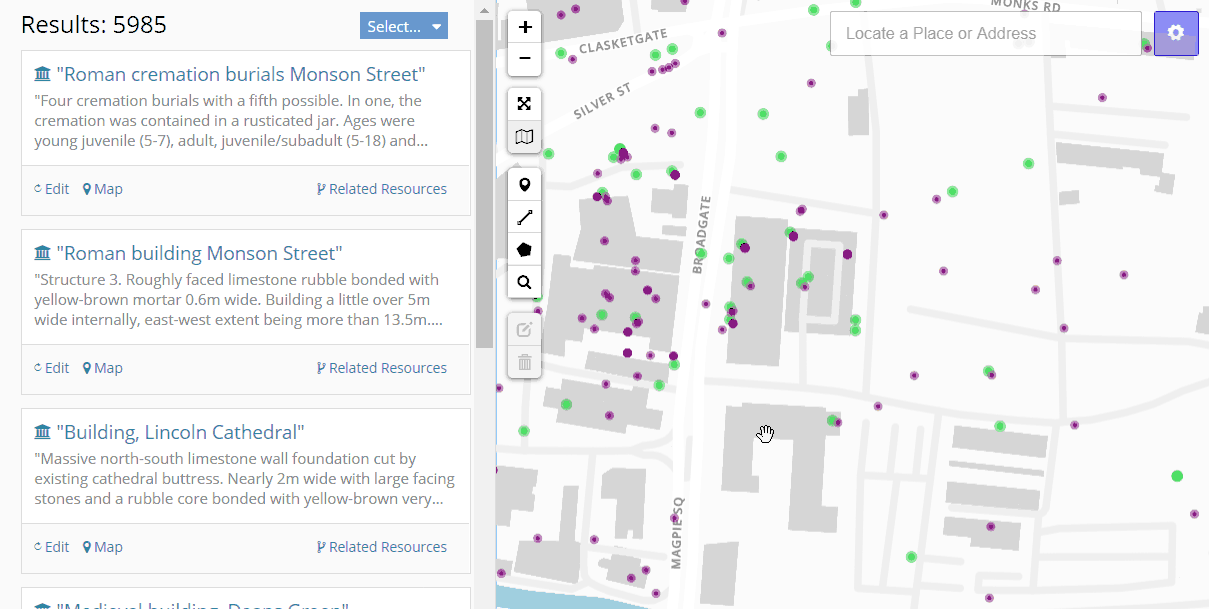Zoom in on the map
The image size is (1209, 609).
(525, 28)
